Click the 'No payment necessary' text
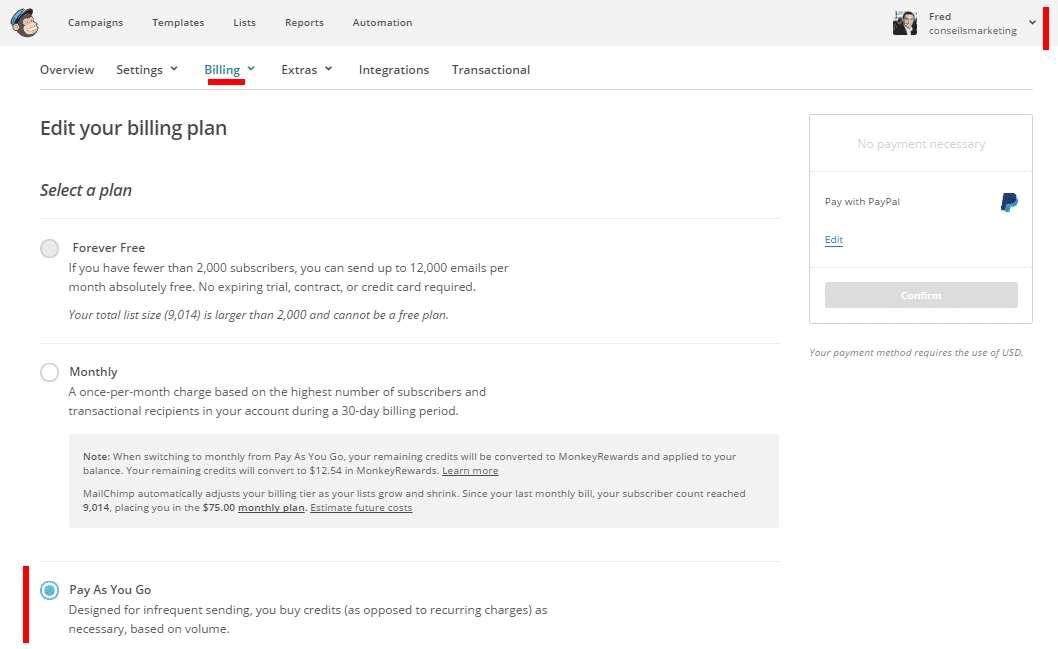 (x=921, y=144)
